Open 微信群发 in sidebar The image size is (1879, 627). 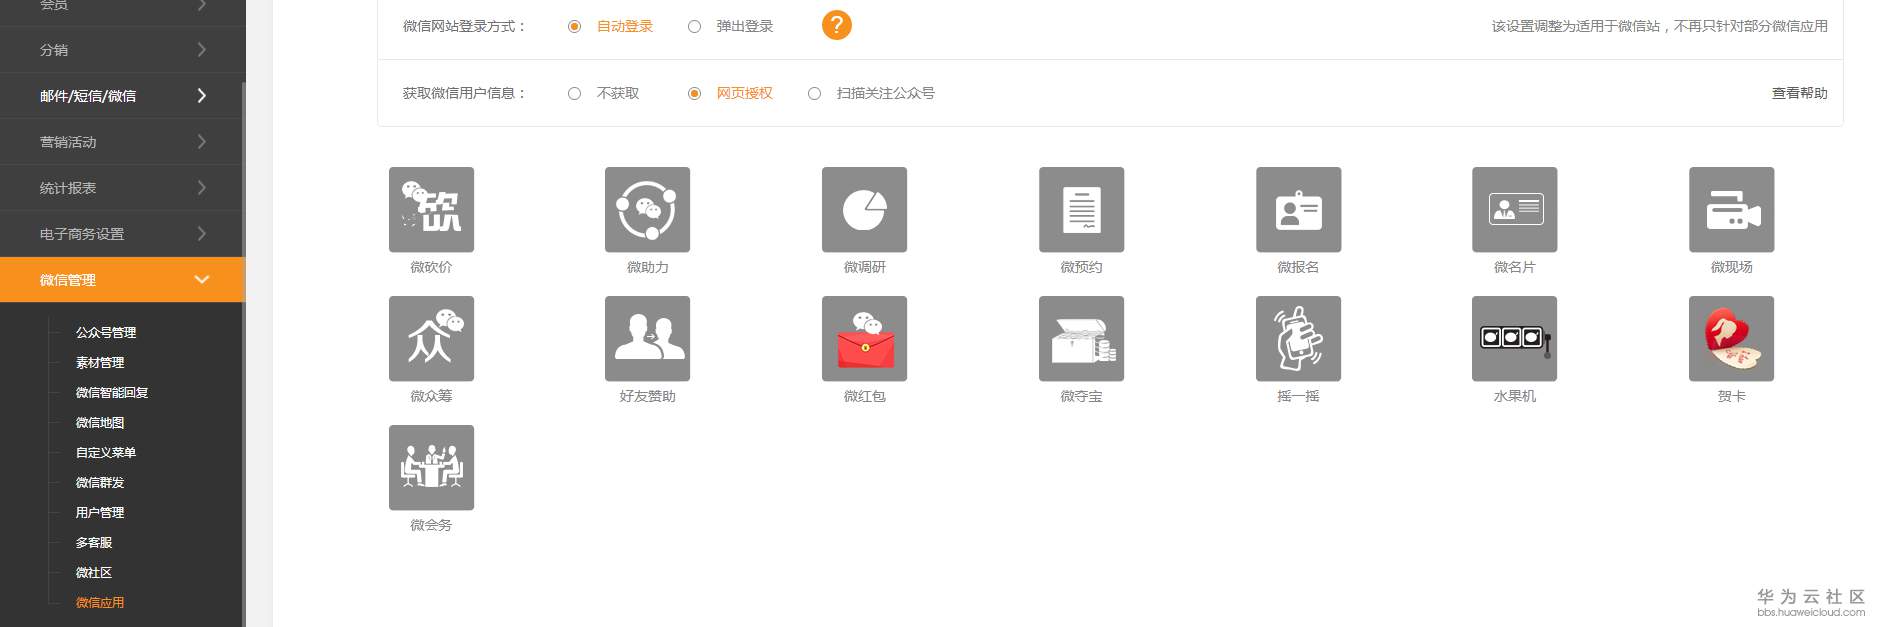(100, 483)
